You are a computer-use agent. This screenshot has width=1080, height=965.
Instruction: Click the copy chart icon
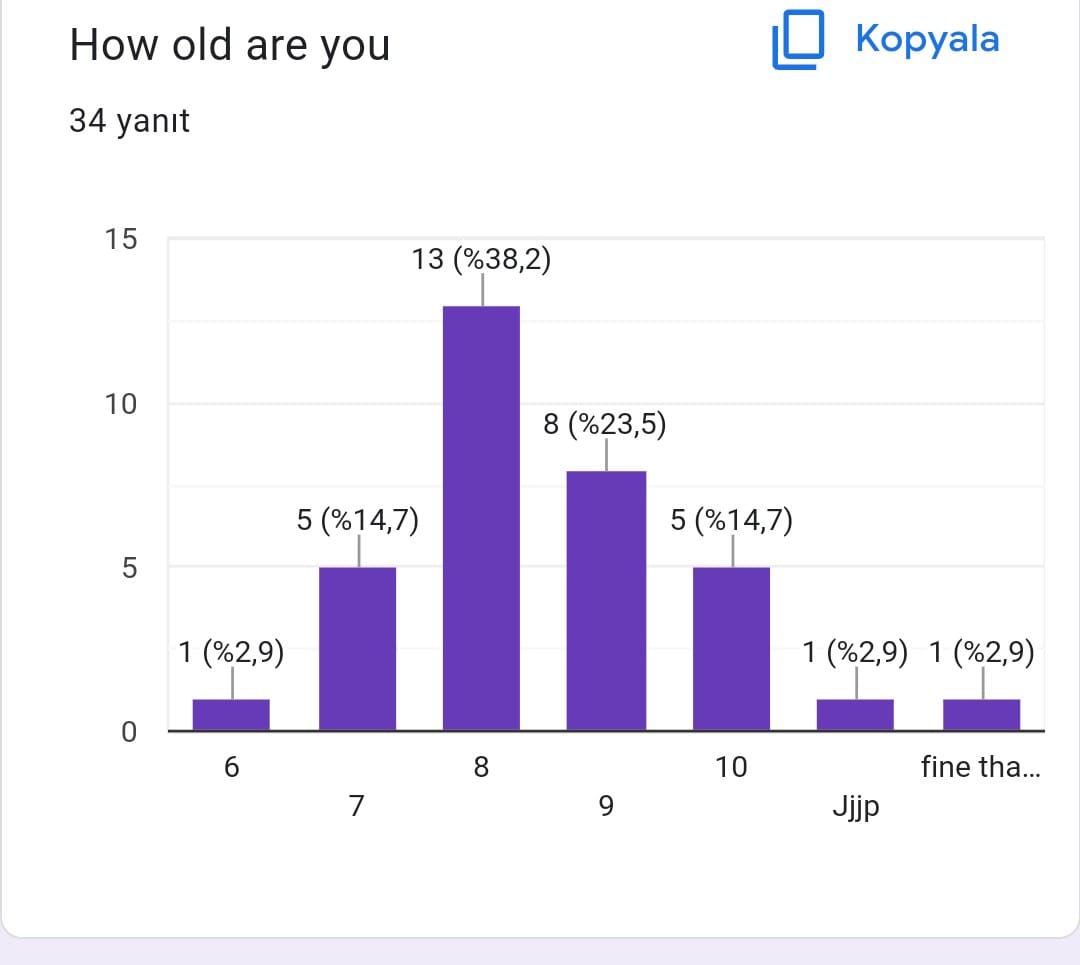(797, 40)
